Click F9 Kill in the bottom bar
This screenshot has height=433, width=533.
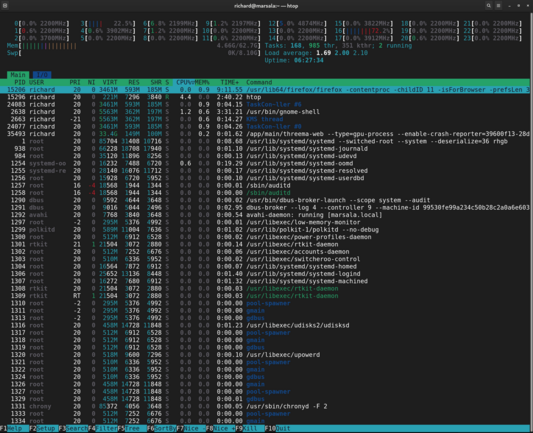[x=250, y=429]
